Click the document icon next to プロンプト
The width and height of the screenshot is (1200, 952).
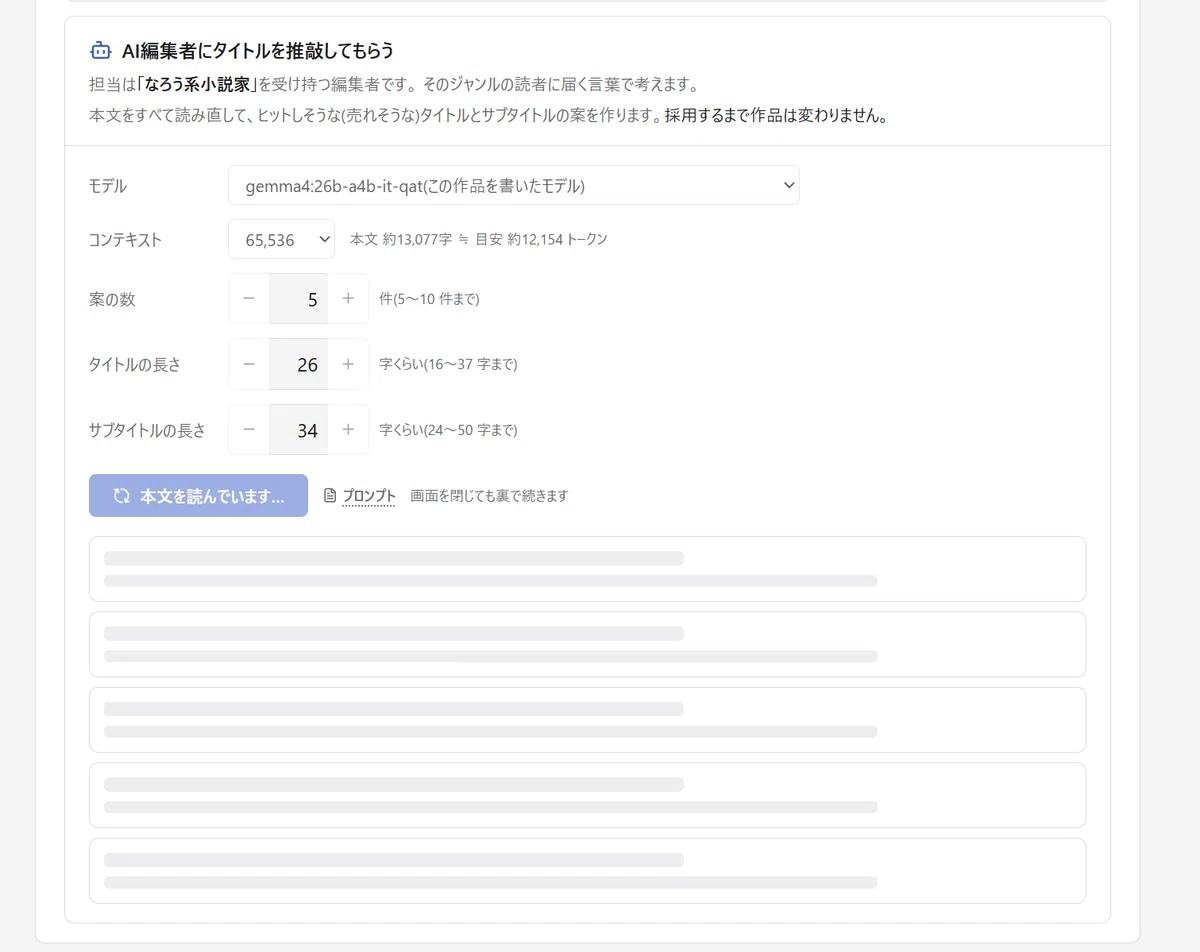[x=330, y=496]
